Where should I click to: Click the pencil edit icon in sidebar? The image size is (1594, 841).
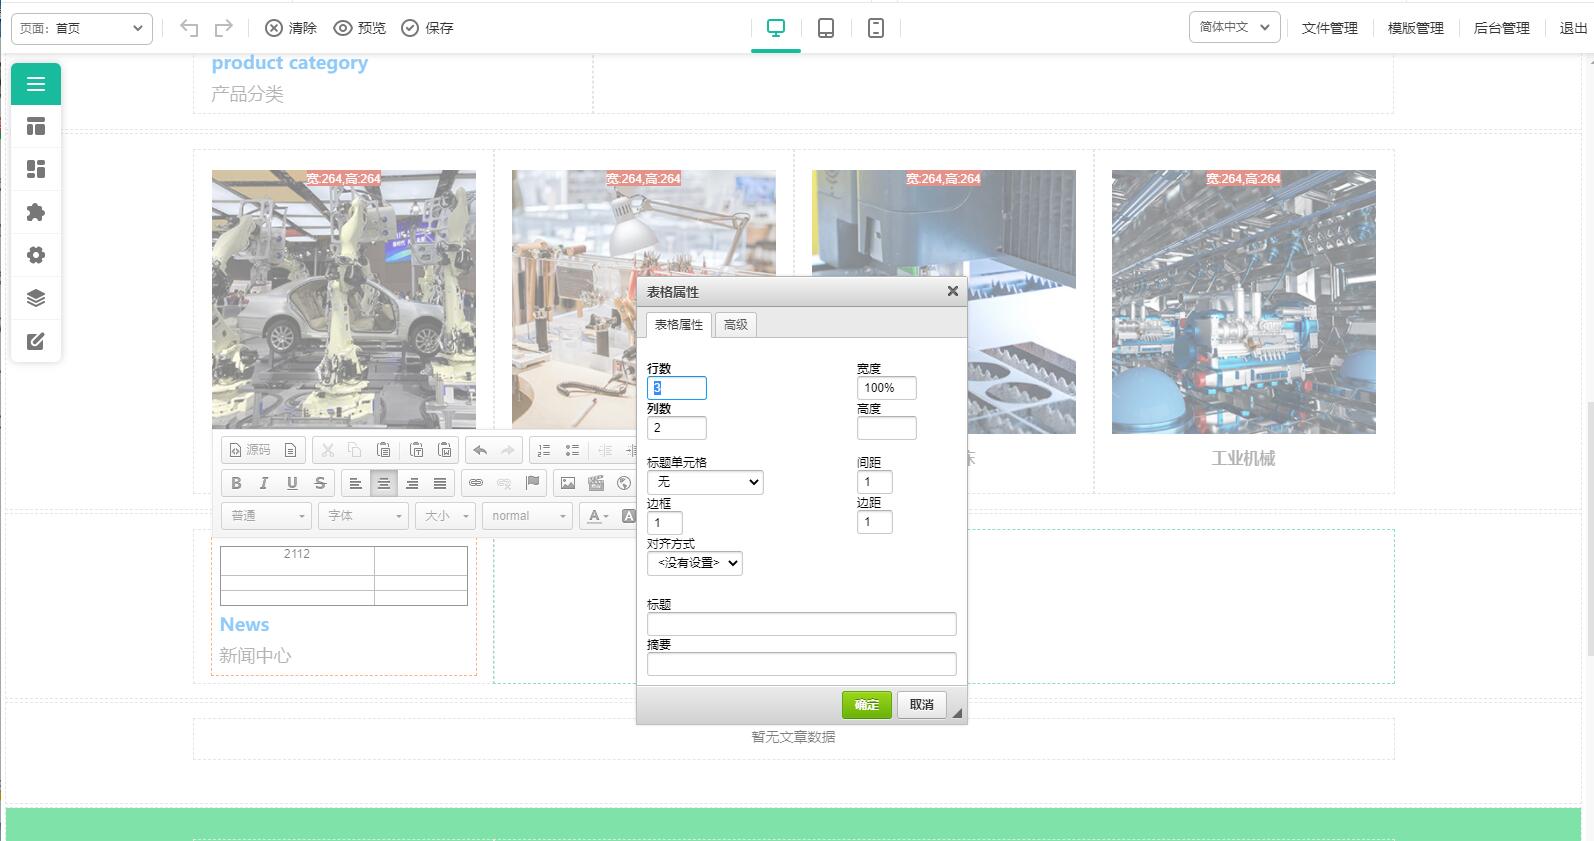tap(36, 341)
